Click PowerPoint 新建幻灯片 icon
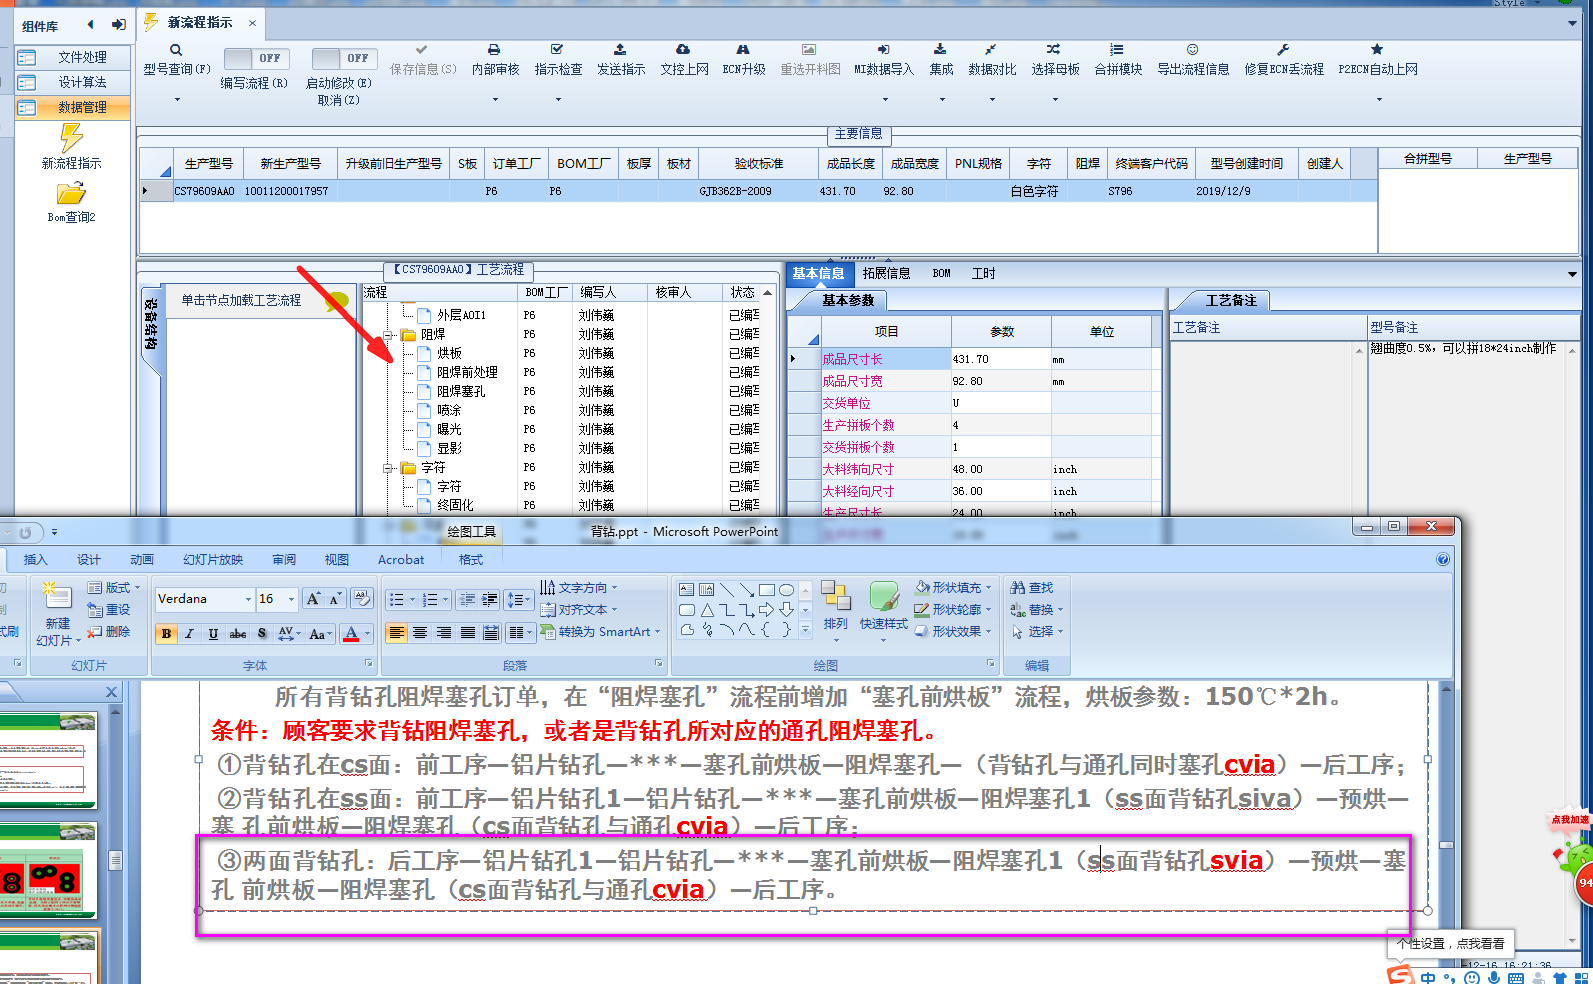 point(58,598)
